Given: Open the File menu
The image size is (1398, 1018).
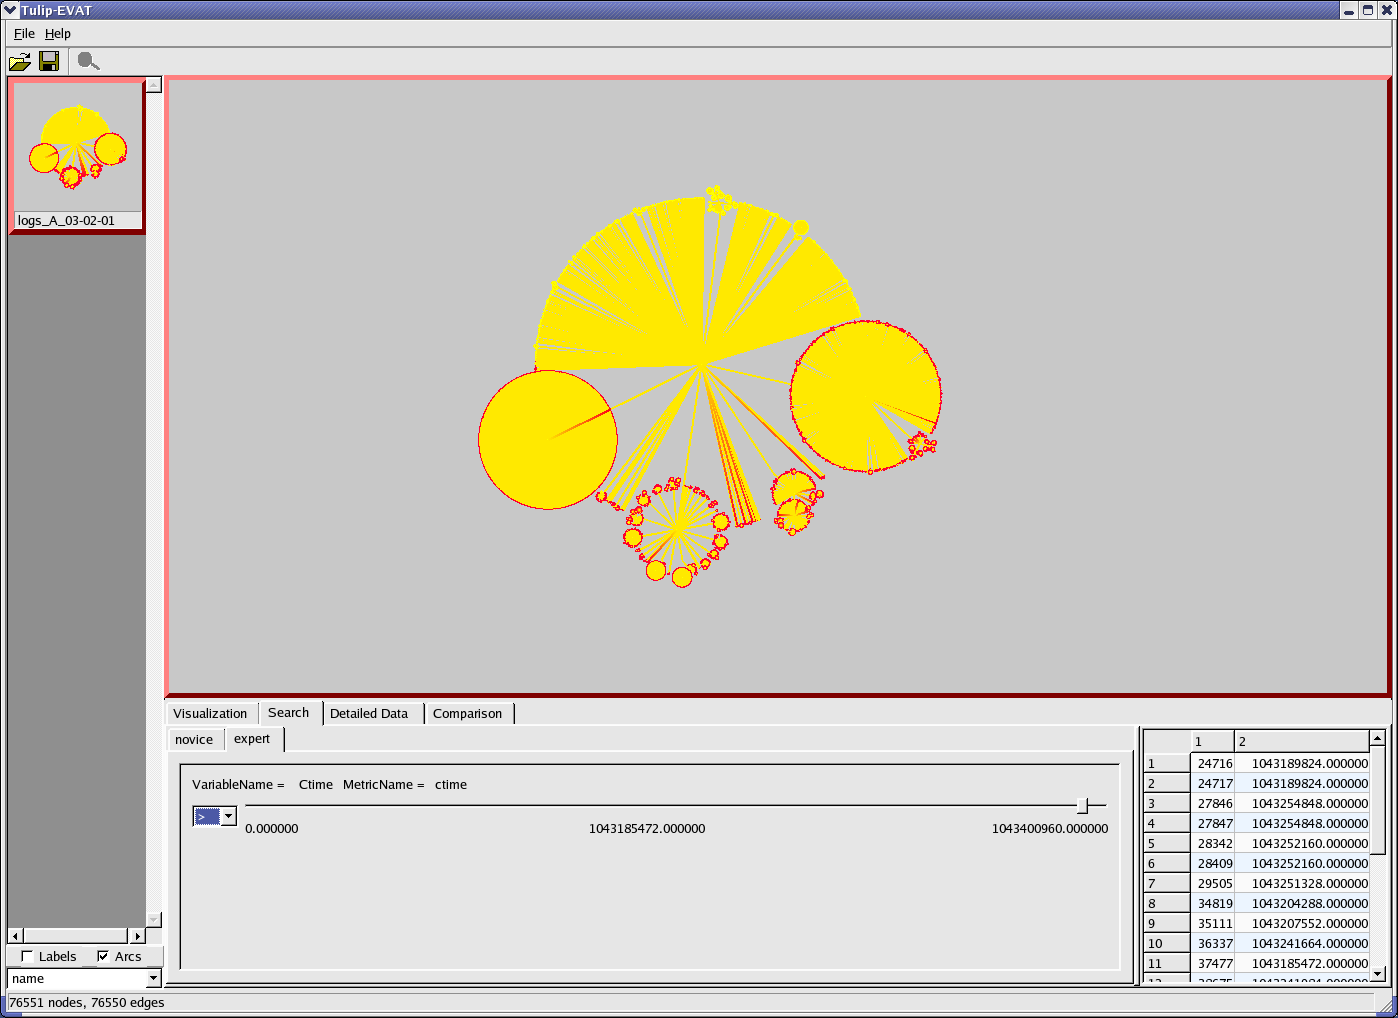Looking at the screenshot, I should [x=24, y=33].
